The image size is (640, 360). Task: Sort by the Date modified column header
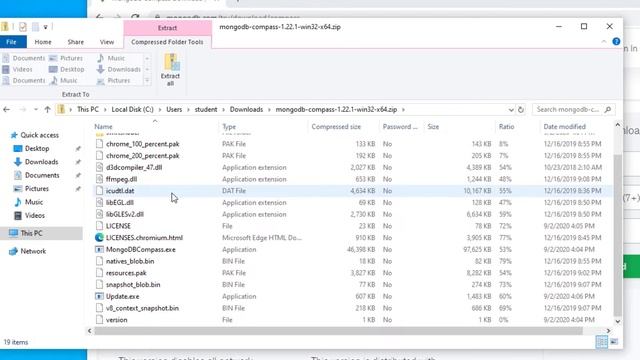(564, 127)
